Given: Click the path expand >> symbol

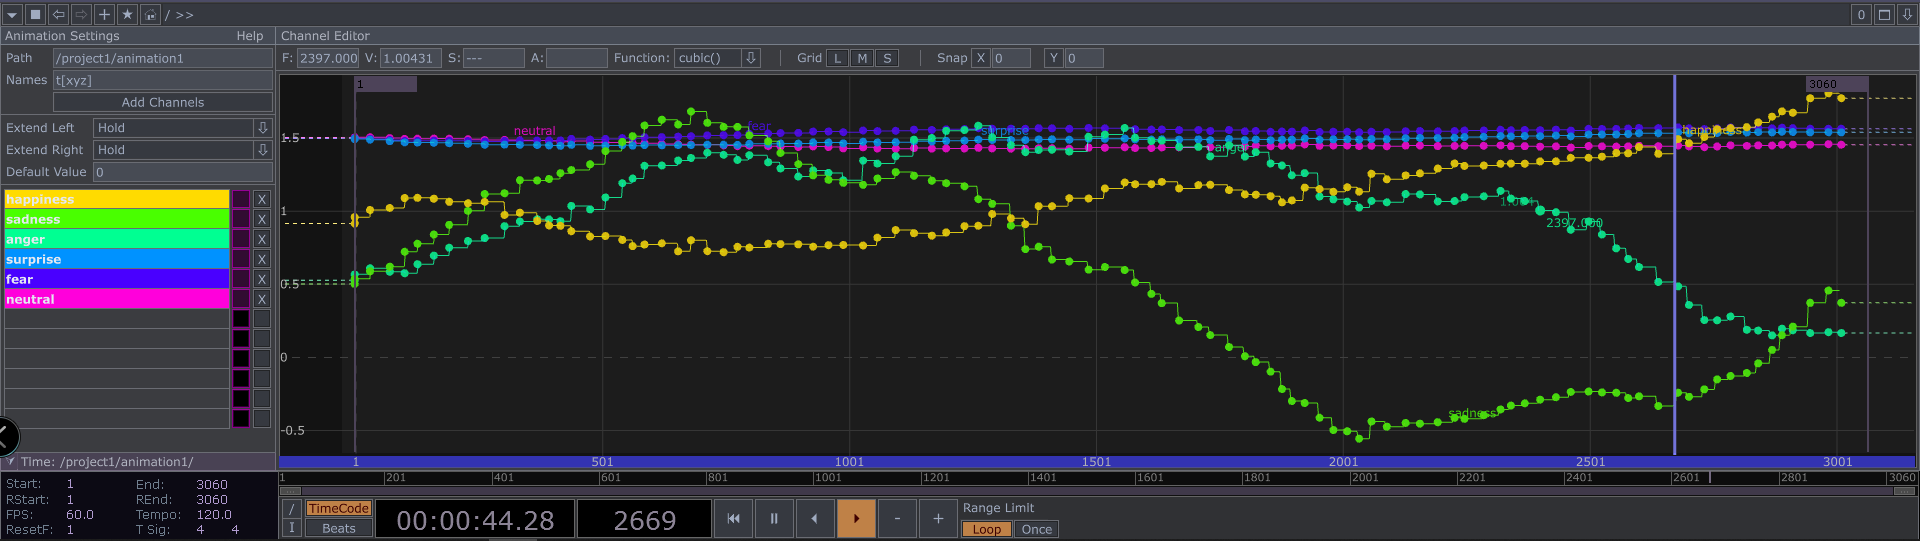Looking at the screenshot, I should (185, 15).
